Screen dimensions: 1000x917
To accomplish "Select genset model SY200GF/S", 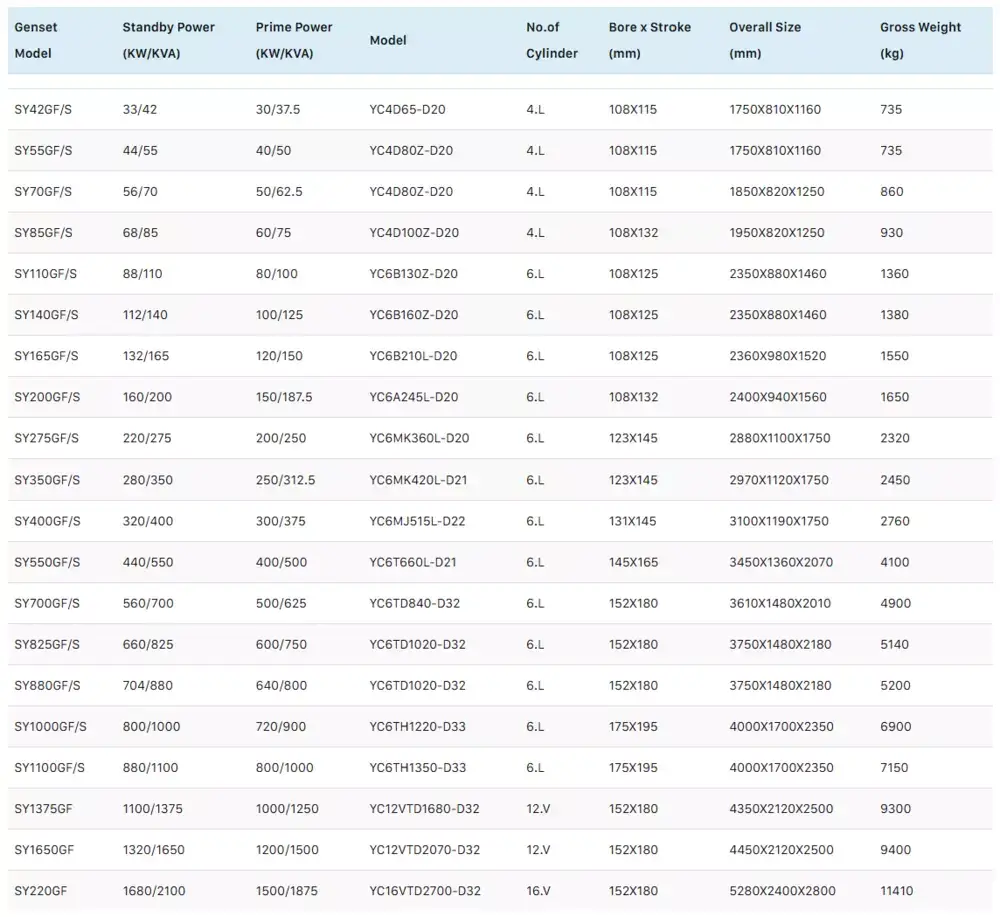I will (x=47, y=397).
